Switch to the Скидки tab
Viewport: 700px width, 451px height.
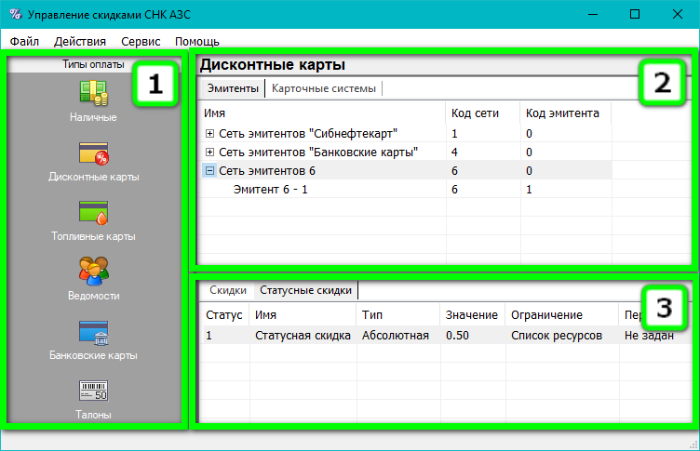pyautogui.click(x=227, y=291)
